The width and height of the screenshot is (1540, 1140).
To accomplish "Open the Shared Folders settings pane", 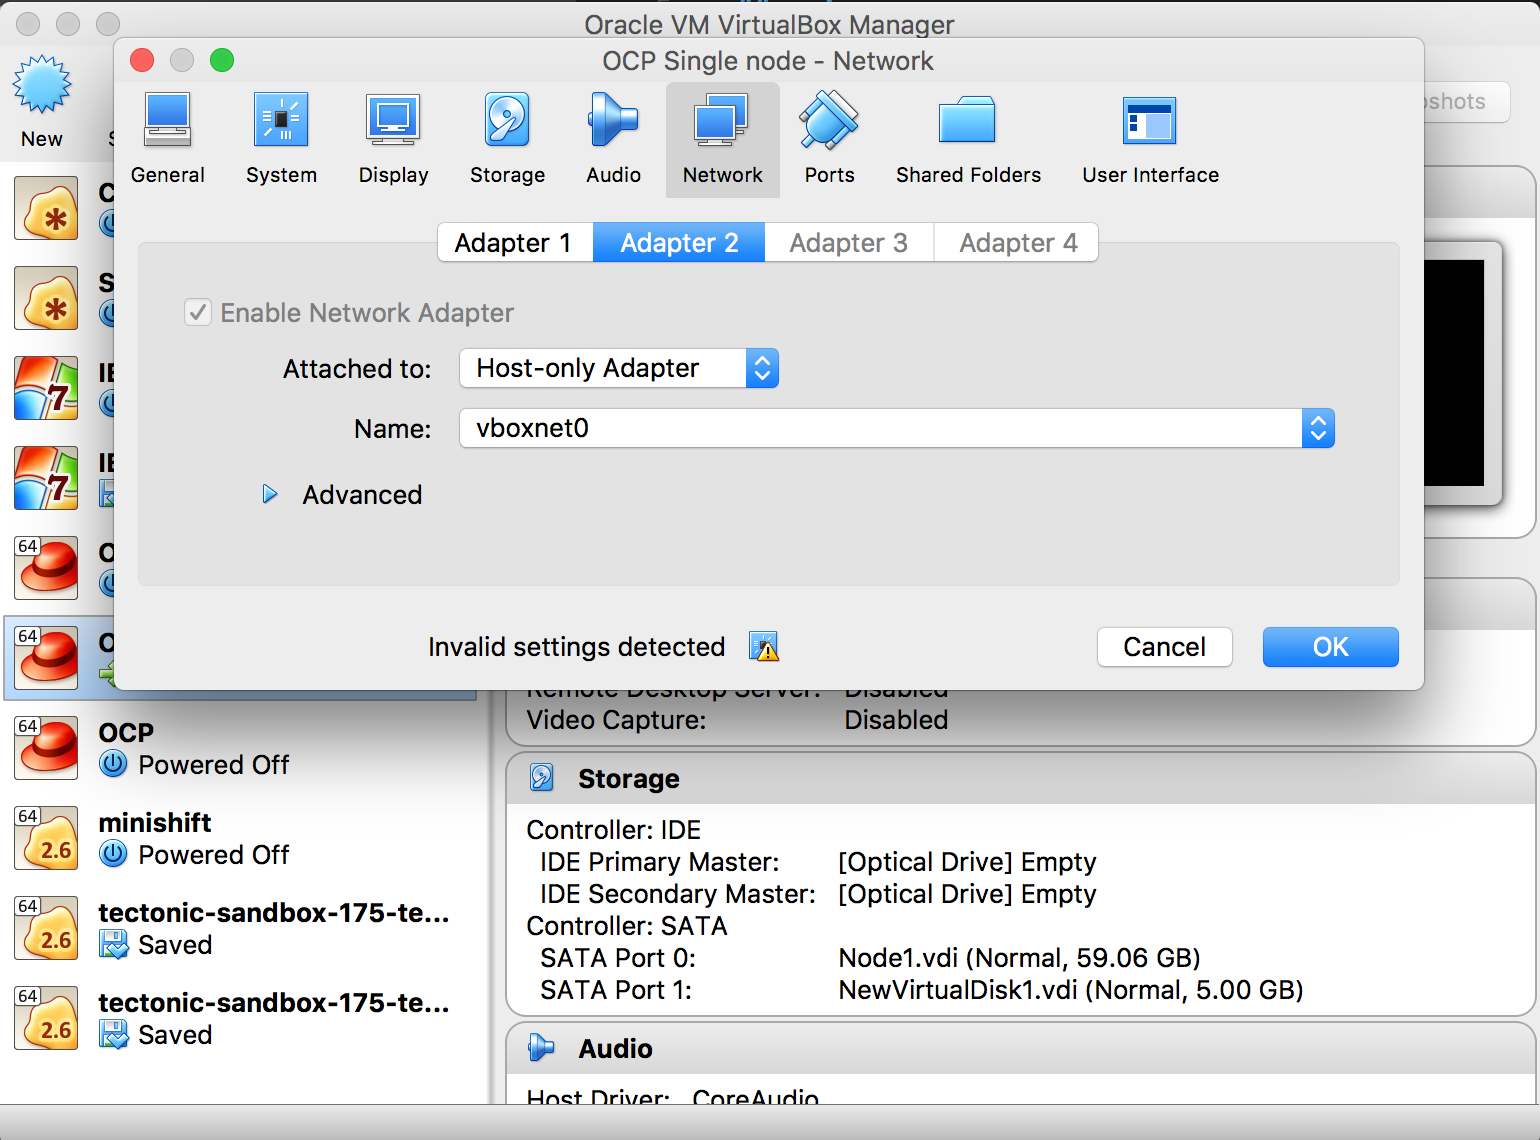I will (968, 139).
